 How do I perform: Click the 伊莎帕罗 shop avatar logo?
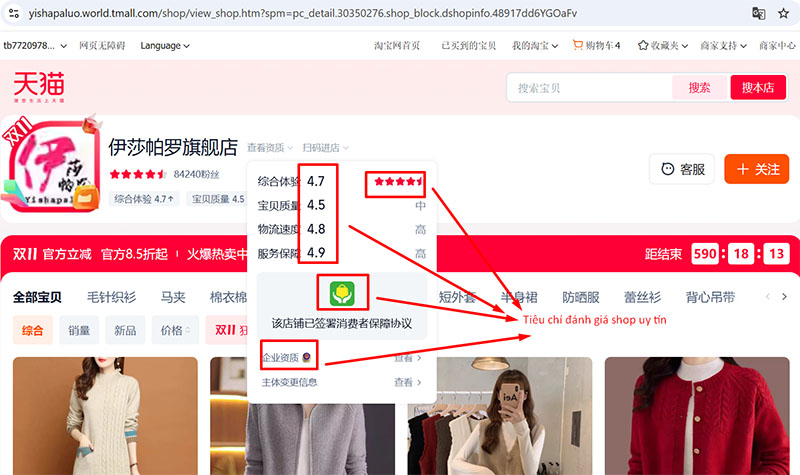[x=54, y=166]
